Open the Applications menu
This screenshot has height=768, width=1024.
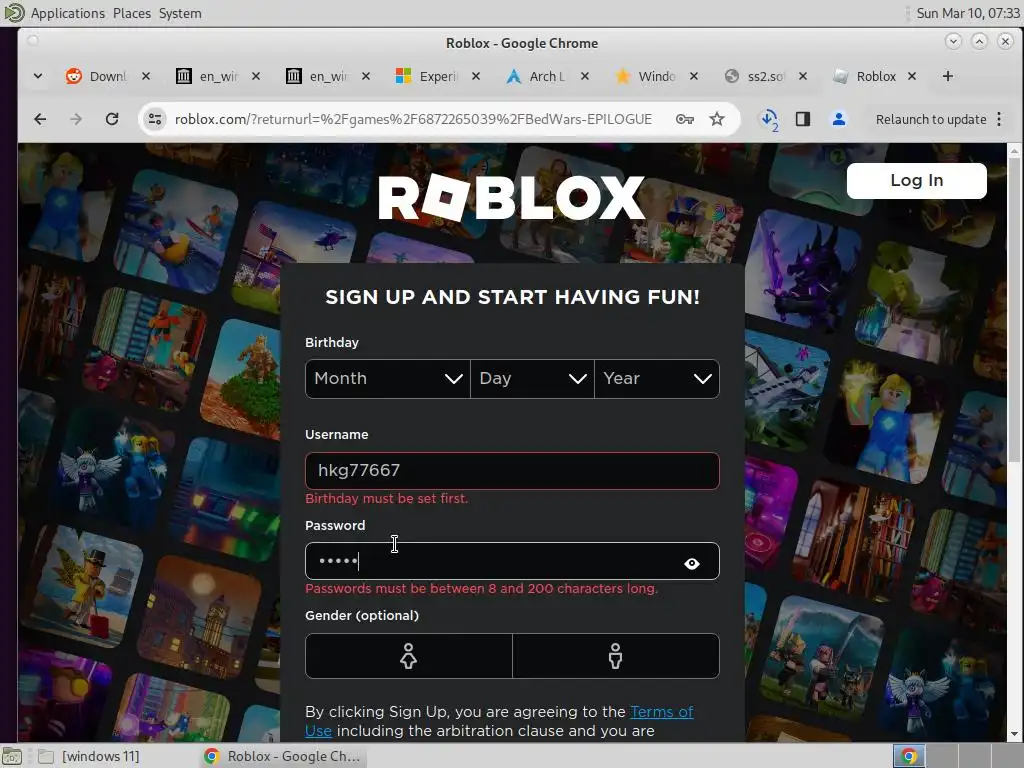pyautogui.click(x=67, y=13)
